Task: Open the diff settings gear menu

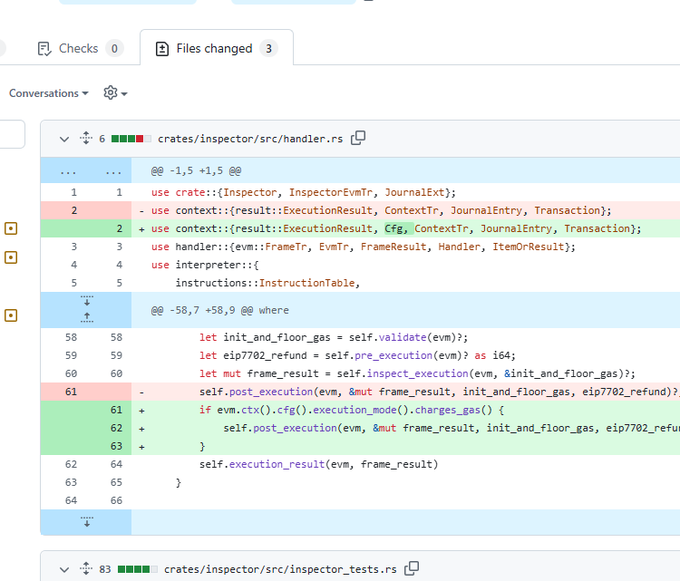Action: click(x=115, y=93)
